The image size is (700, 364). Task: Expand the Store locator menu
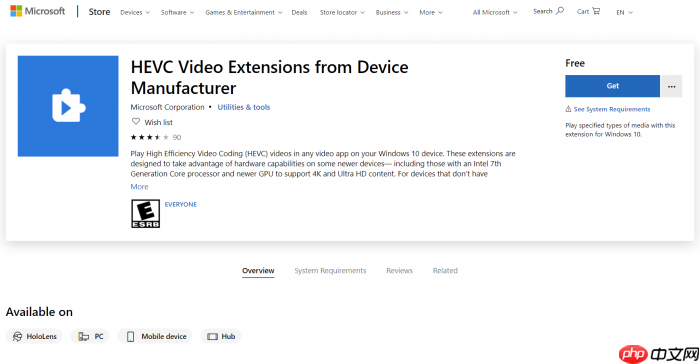tap(342, 13)
